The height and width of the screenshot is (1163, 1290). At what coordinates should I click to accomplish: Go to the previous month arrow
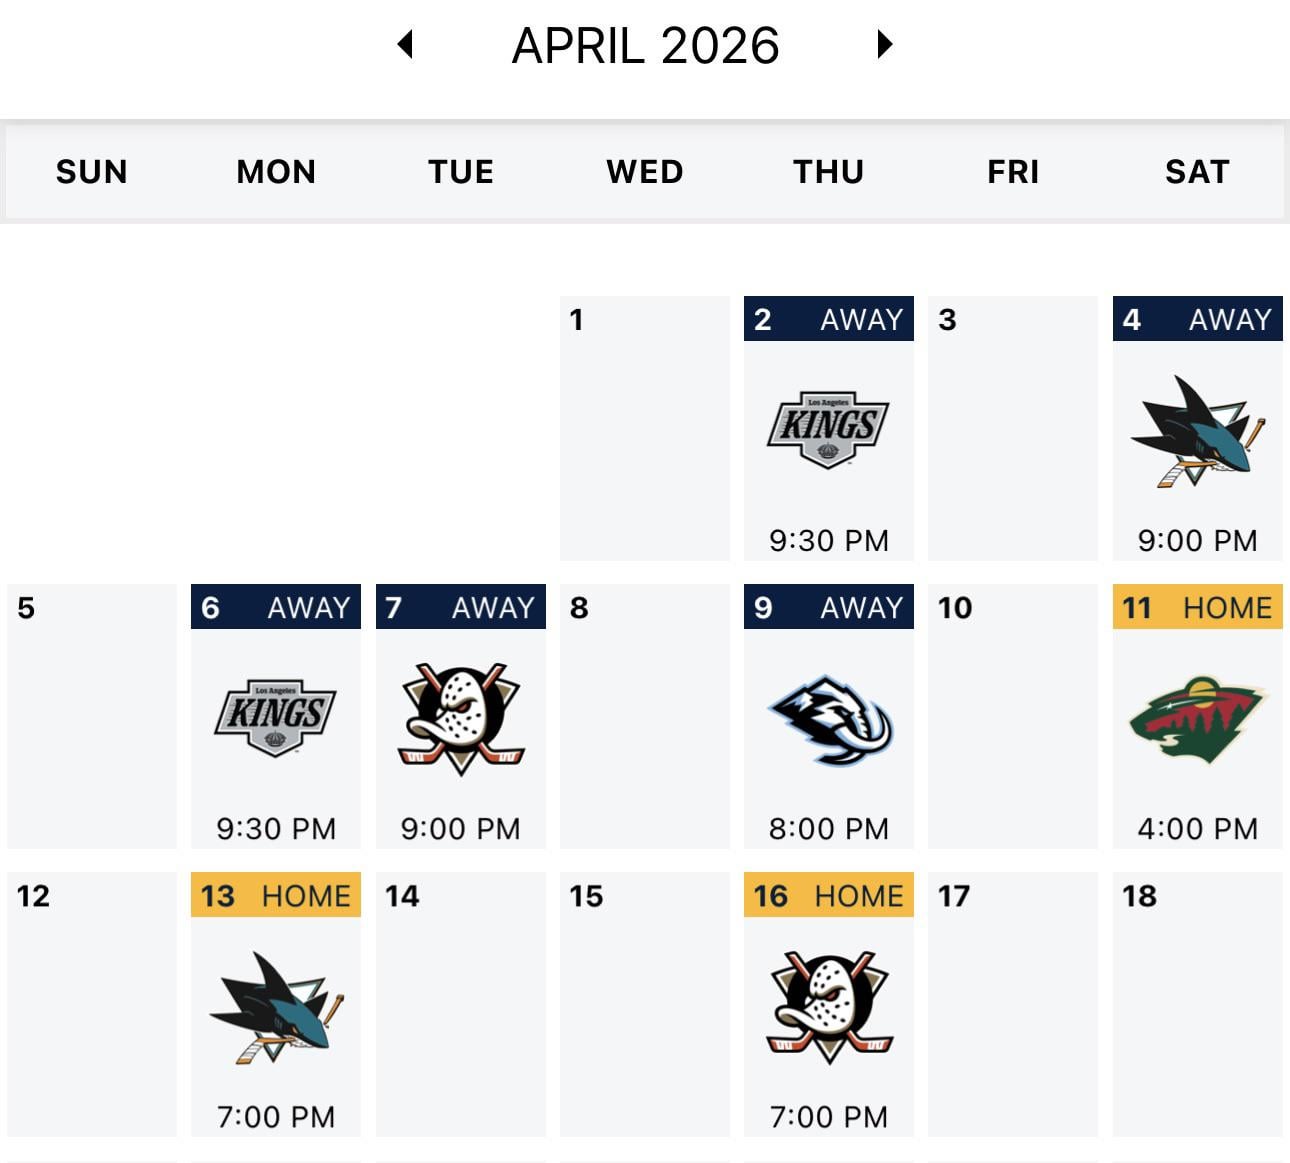click(405, 44)
